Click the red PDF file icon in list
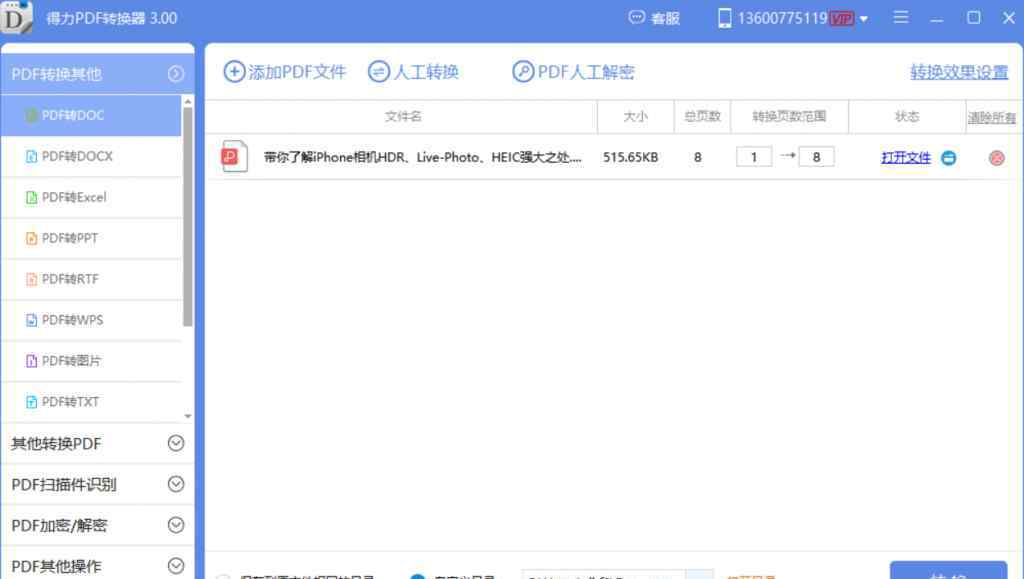 [234, 157]
